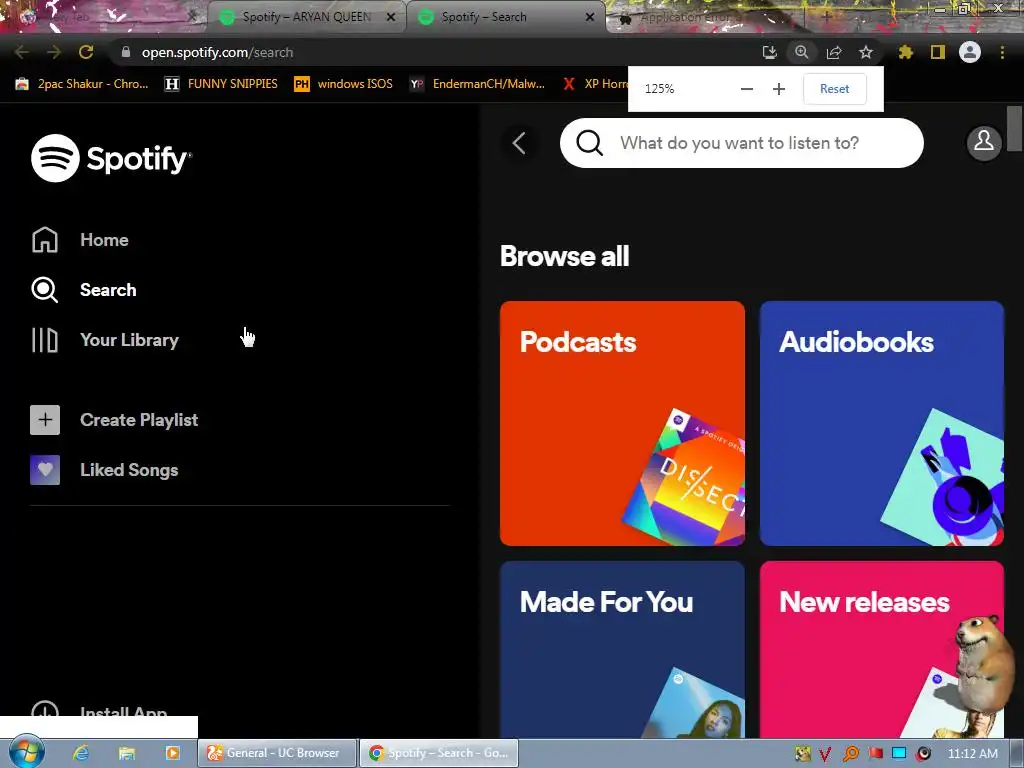
Task: Open the Made For You card
Action: [x=622, y=649]
